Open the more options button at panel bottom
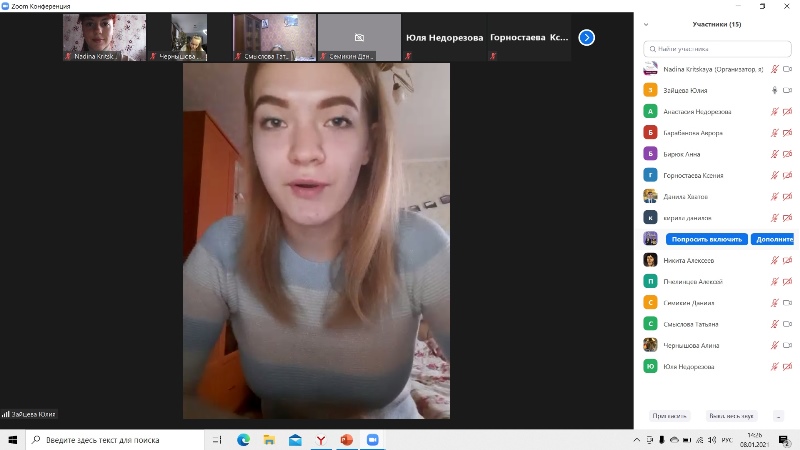This screenshot has width=800, height=450. coord(778,415)
